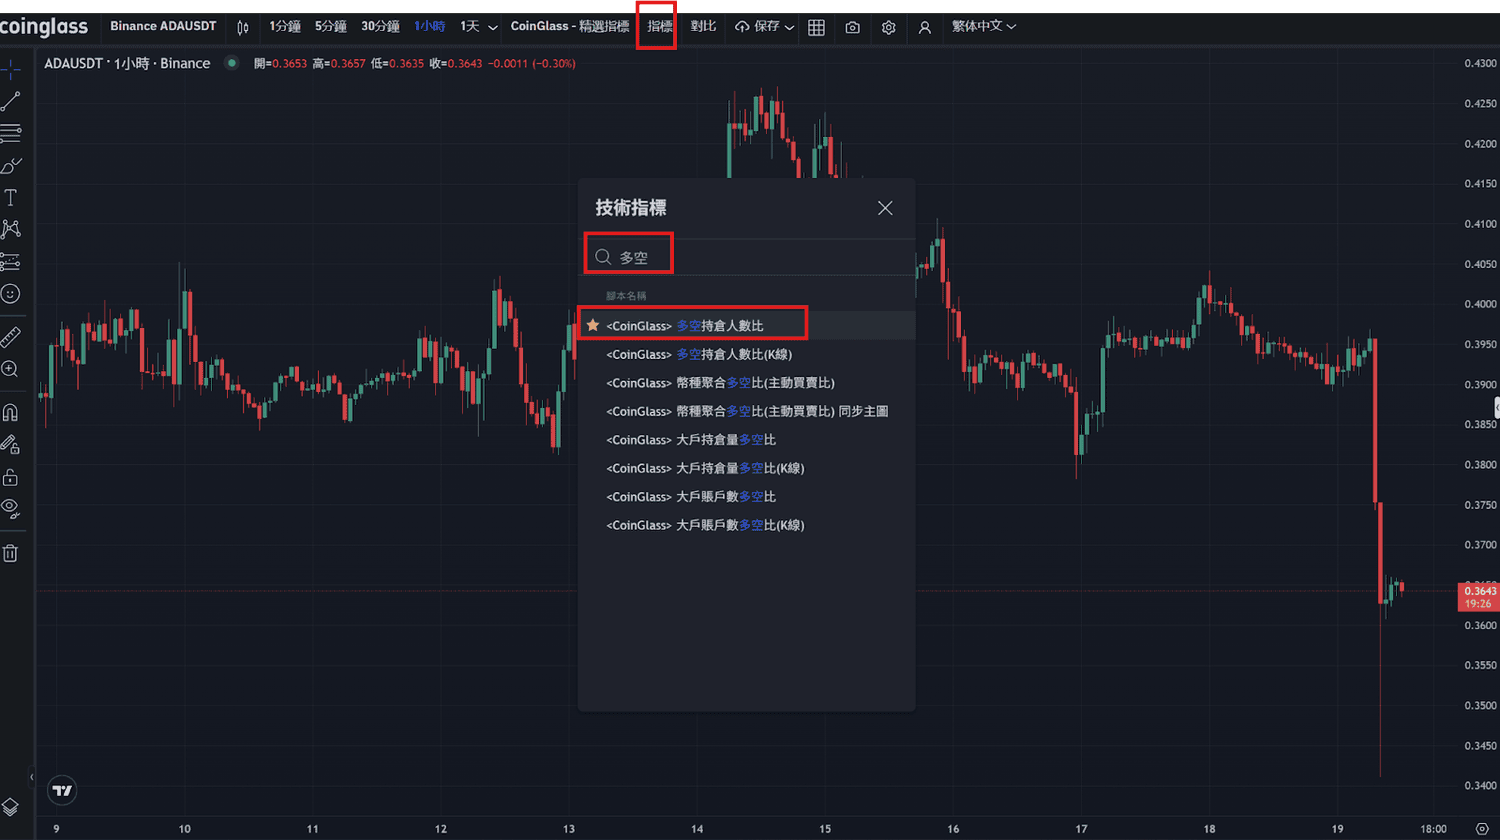This screenshot has height=840, width=1500.
Task: Click the TradingView logo badge
Action: point(62,790)
